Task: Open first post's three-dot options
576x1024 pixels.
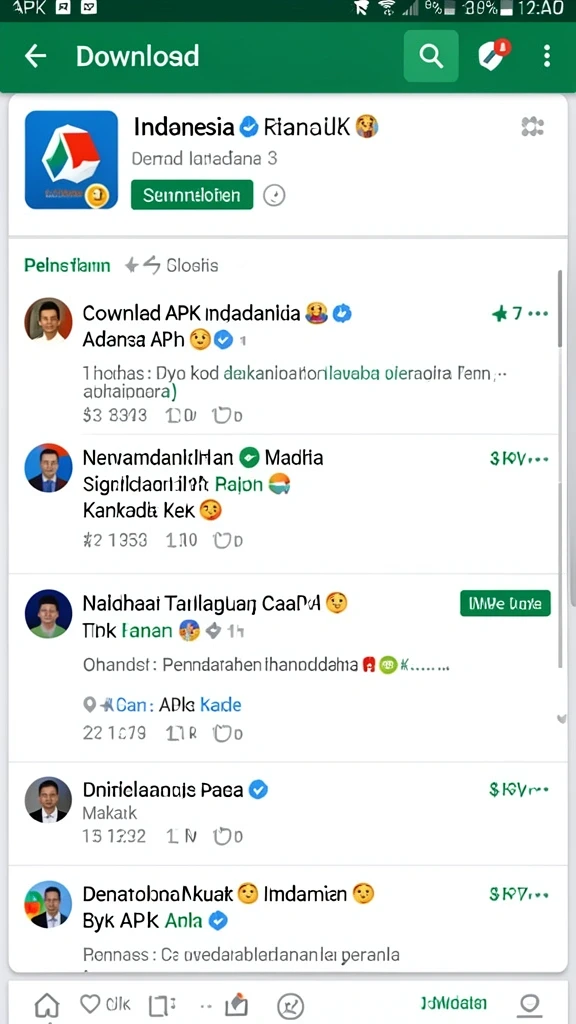Action: tap(537, 314)
